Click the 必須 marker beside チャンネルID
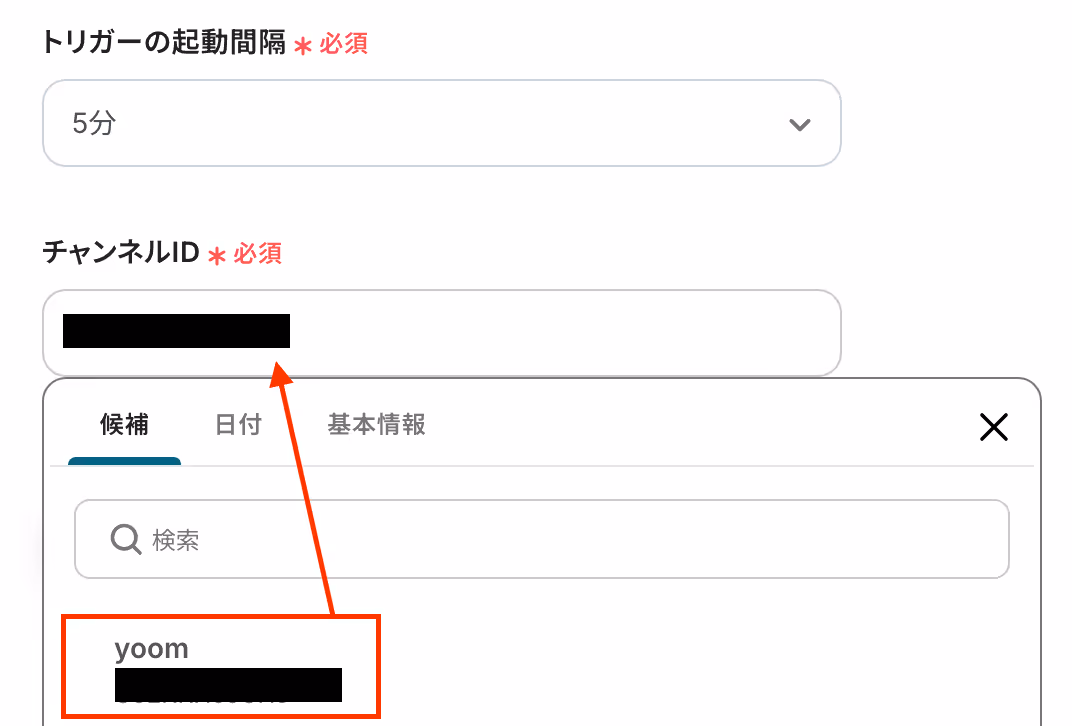The height and width of the screenshot is (726, 1072). point(257,254)
